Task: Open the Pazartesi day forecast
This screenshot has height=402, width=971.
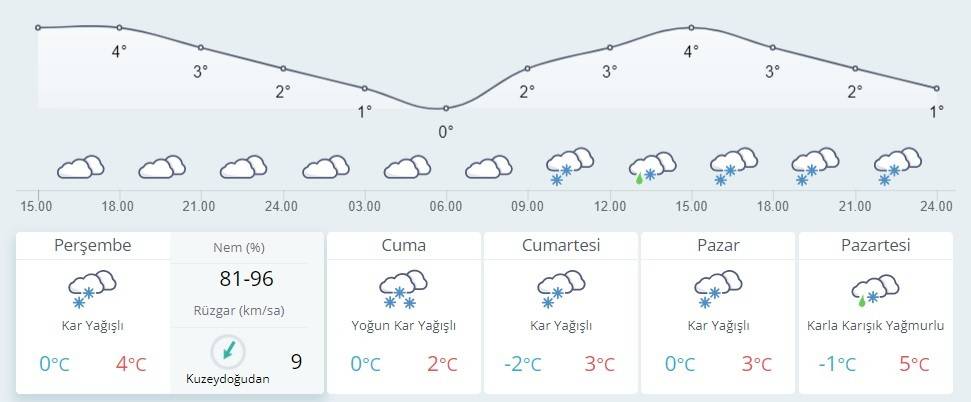Action: click(x=873, y=245)
